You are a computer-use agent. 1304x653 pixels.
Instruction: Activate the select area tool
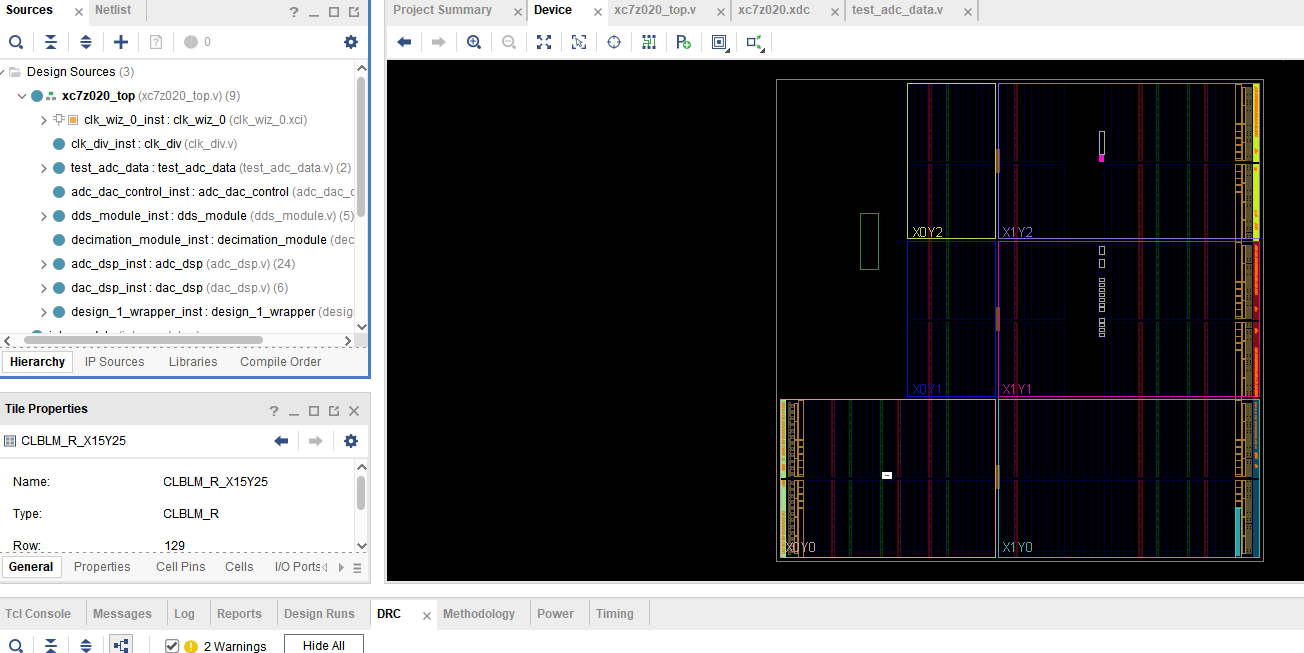pos(579,42)
